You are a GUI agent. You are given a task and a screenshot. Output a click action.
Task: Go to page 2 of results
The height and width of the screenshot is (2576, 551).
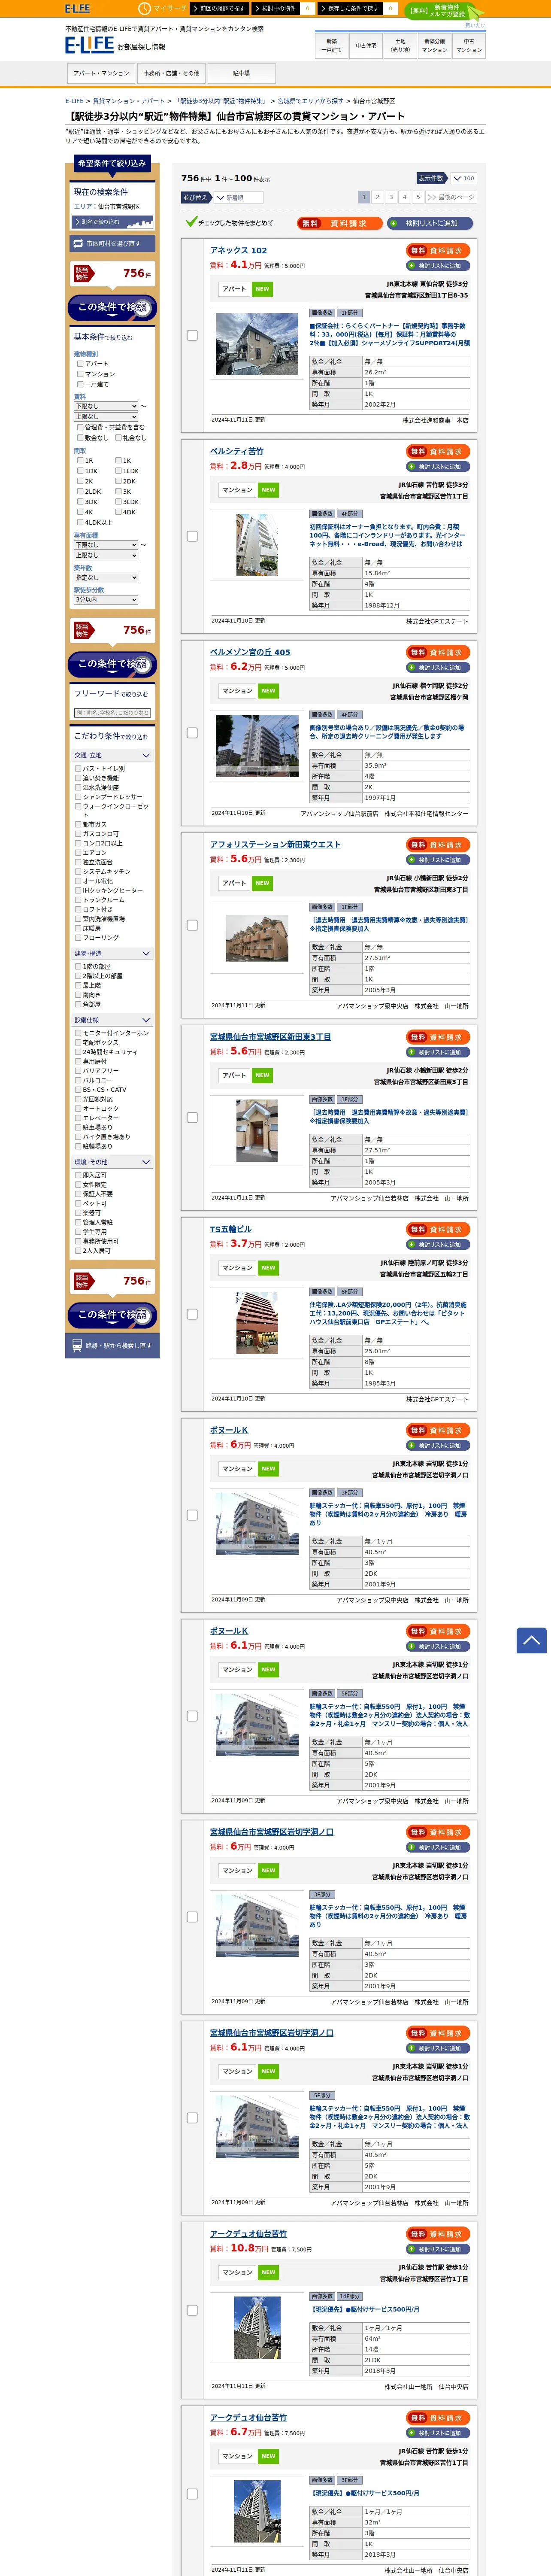point(377,198)
